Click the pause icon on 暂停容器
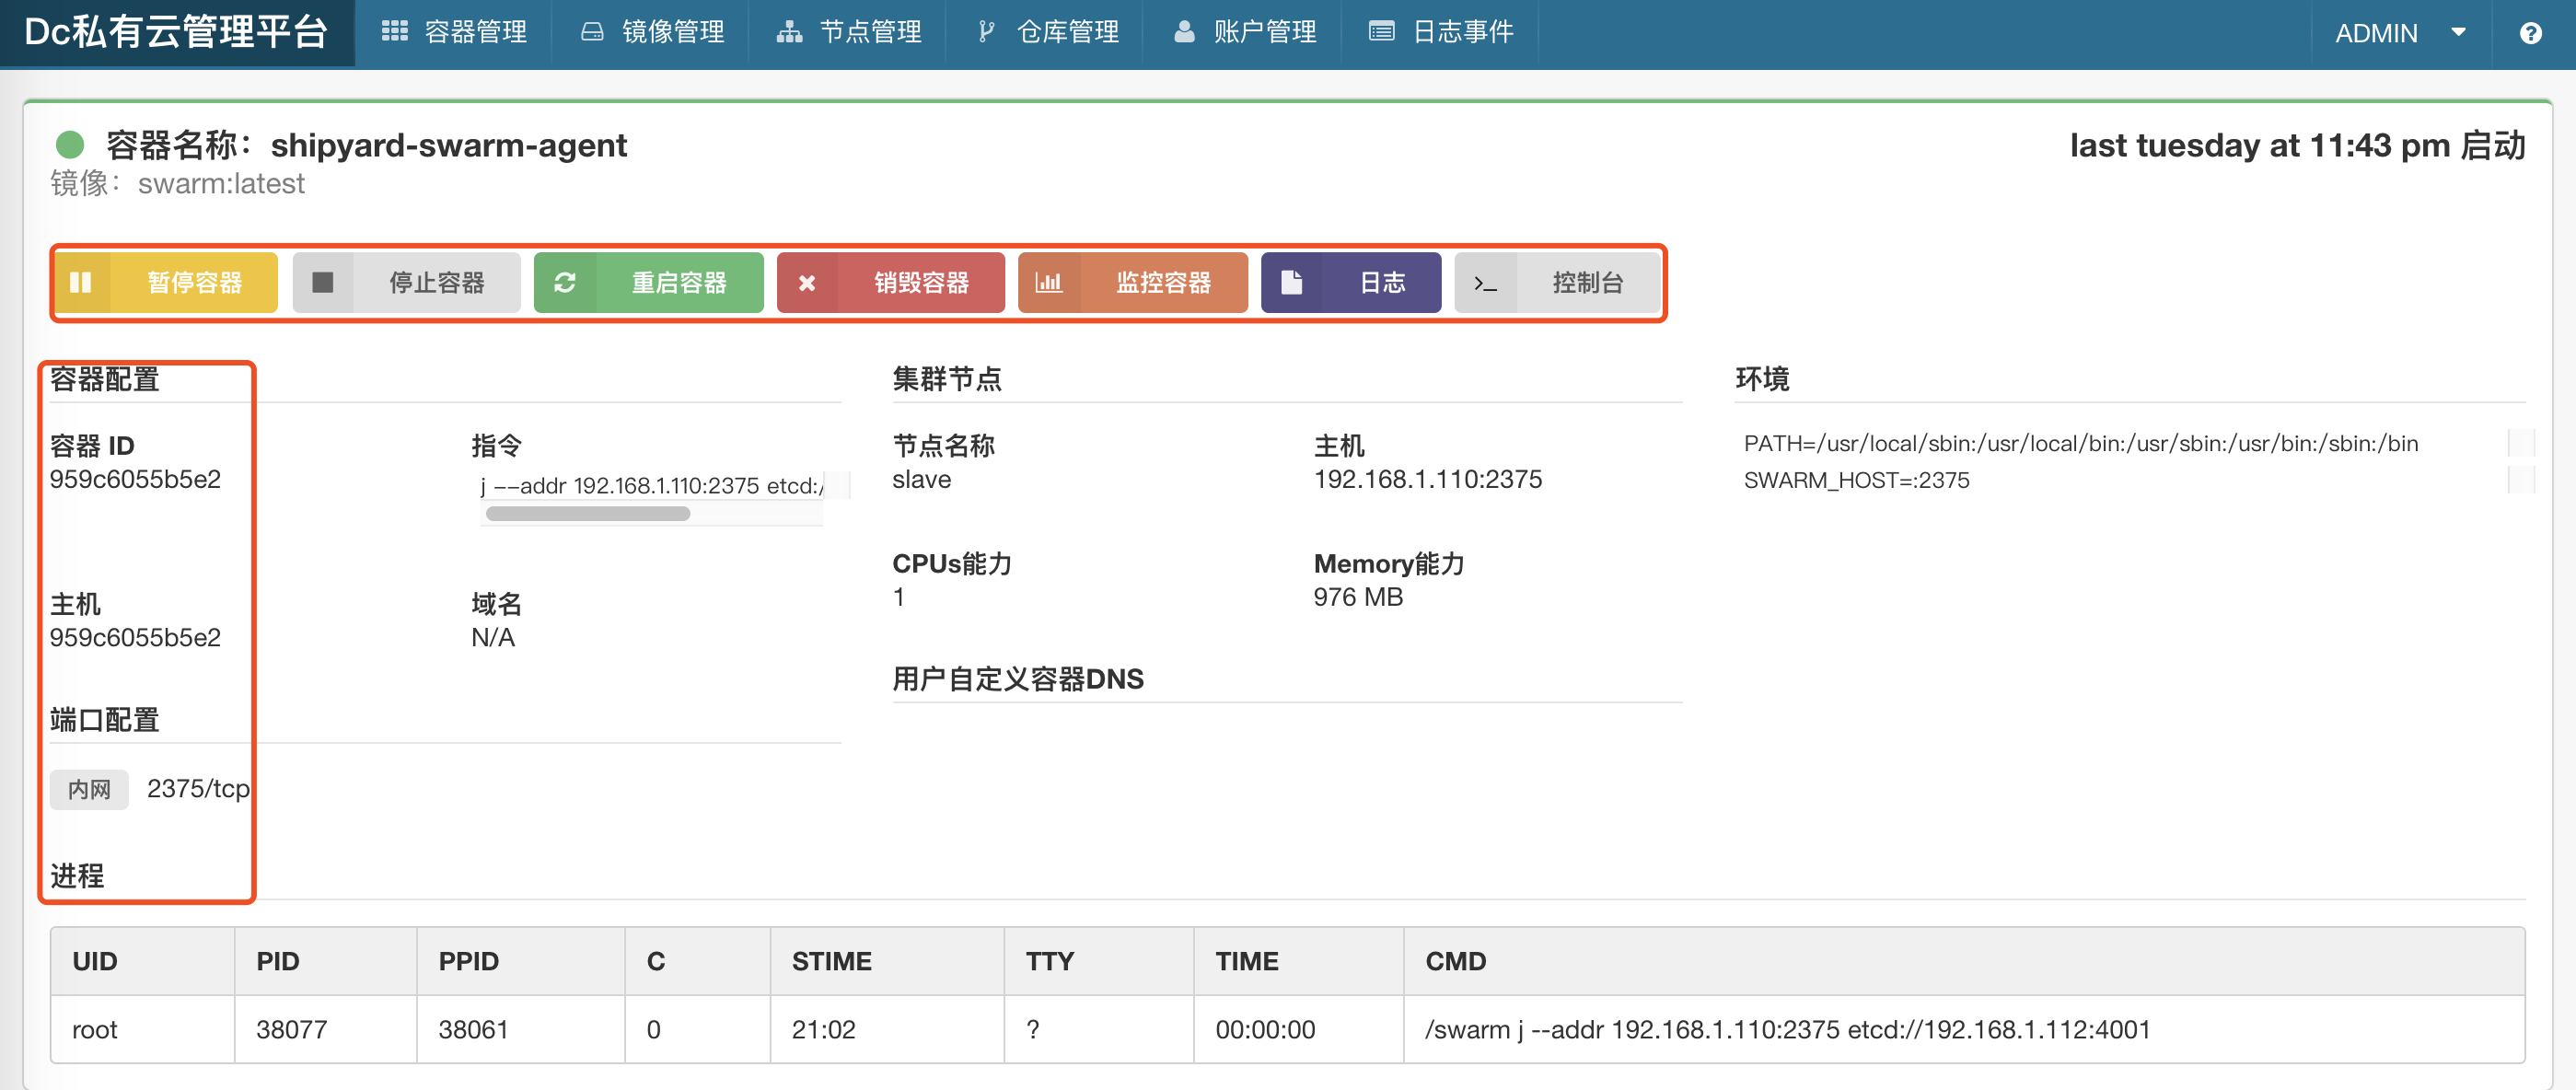2576x1090 pixels. click(x=81, y=283)
